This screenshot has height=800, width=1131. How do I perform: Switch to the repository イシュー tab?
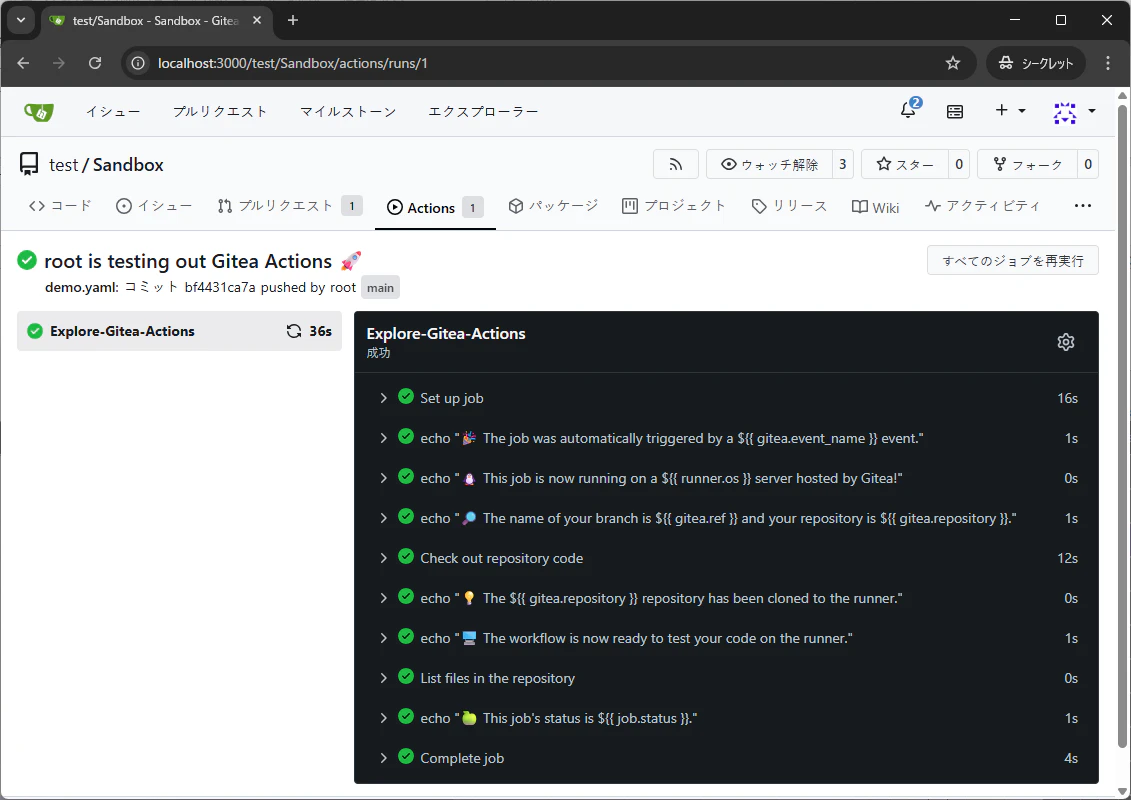click(x=154, y=206)
